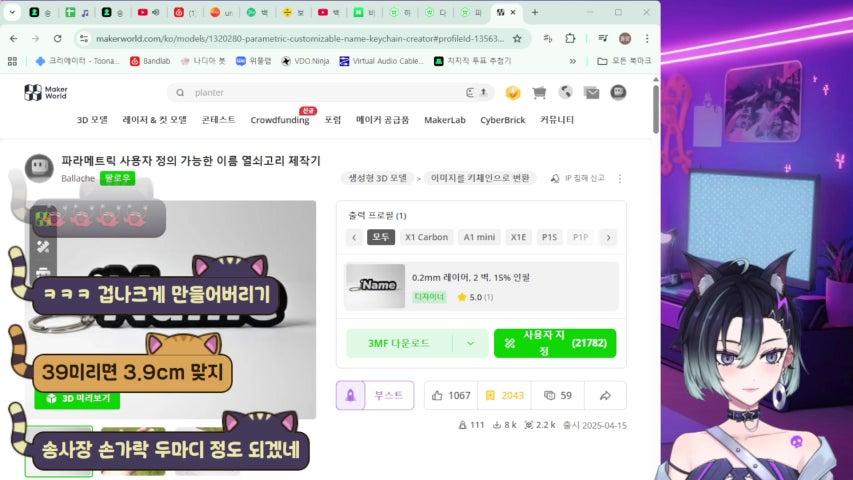Viewport: 853px width, 480px height.
Task: Click the 3MF 다운로드 button
Action: pos(399,343)
